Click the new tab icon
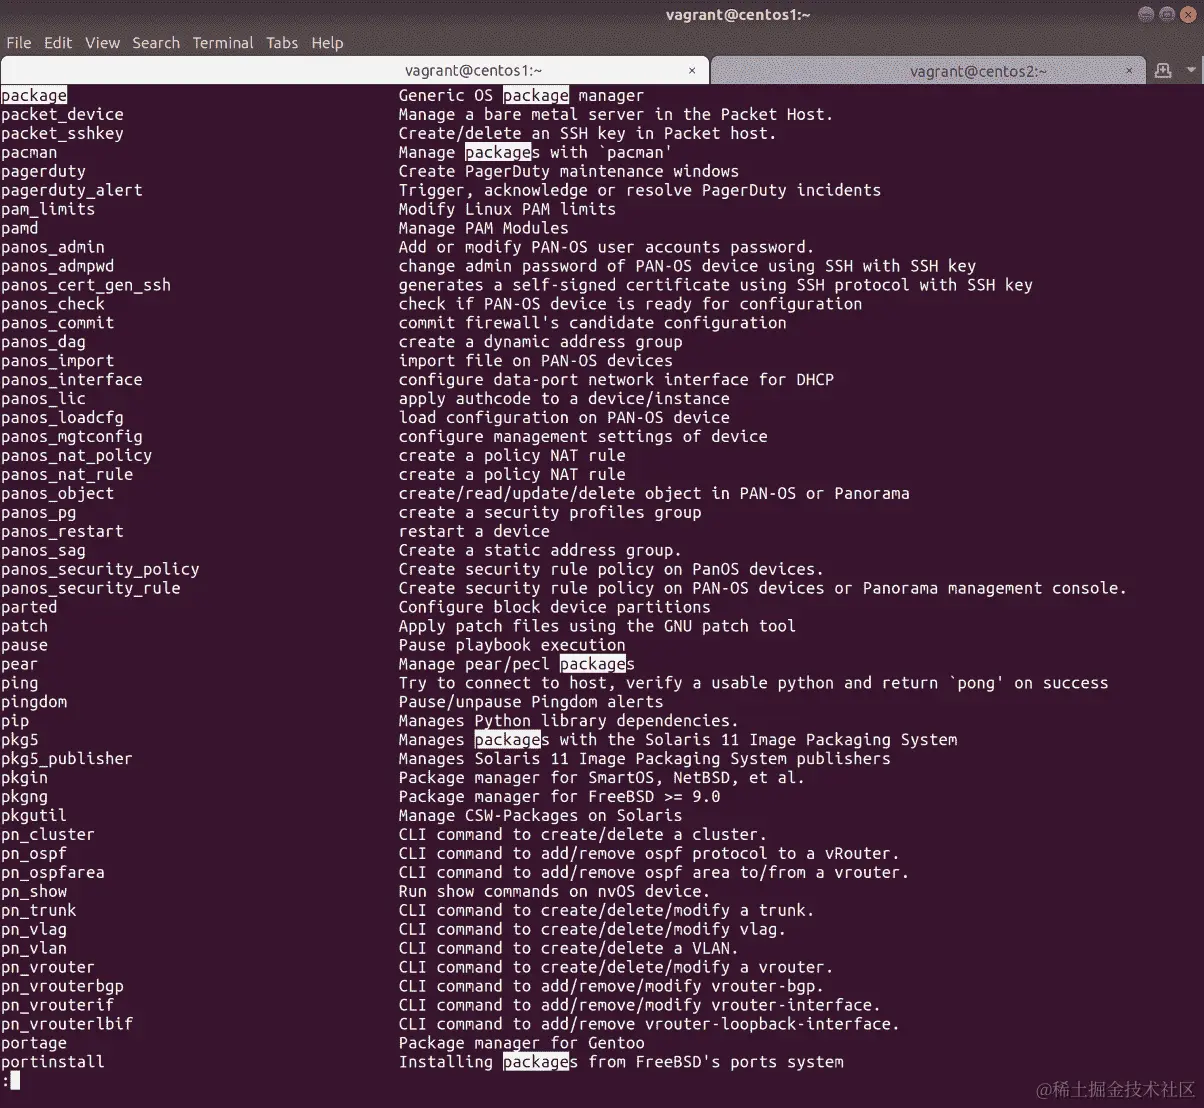The height and width of the screenshot is (1108, 1204). tap(1163, 71)
